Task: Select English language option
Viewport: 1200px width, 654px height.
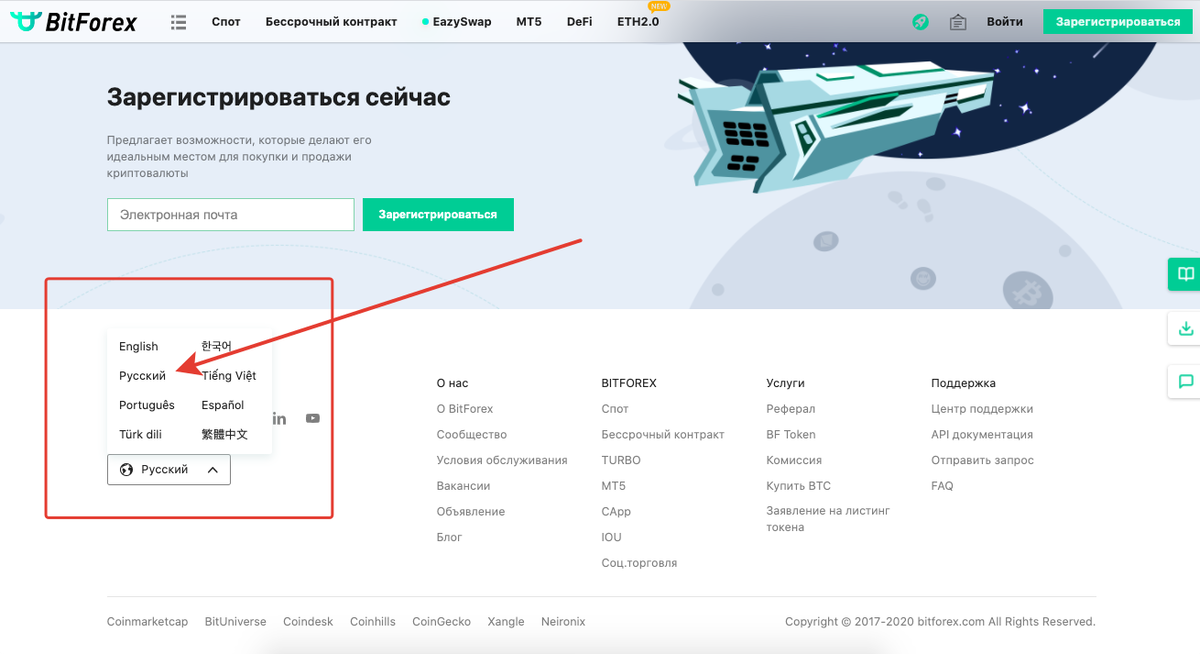Action: 139,346
